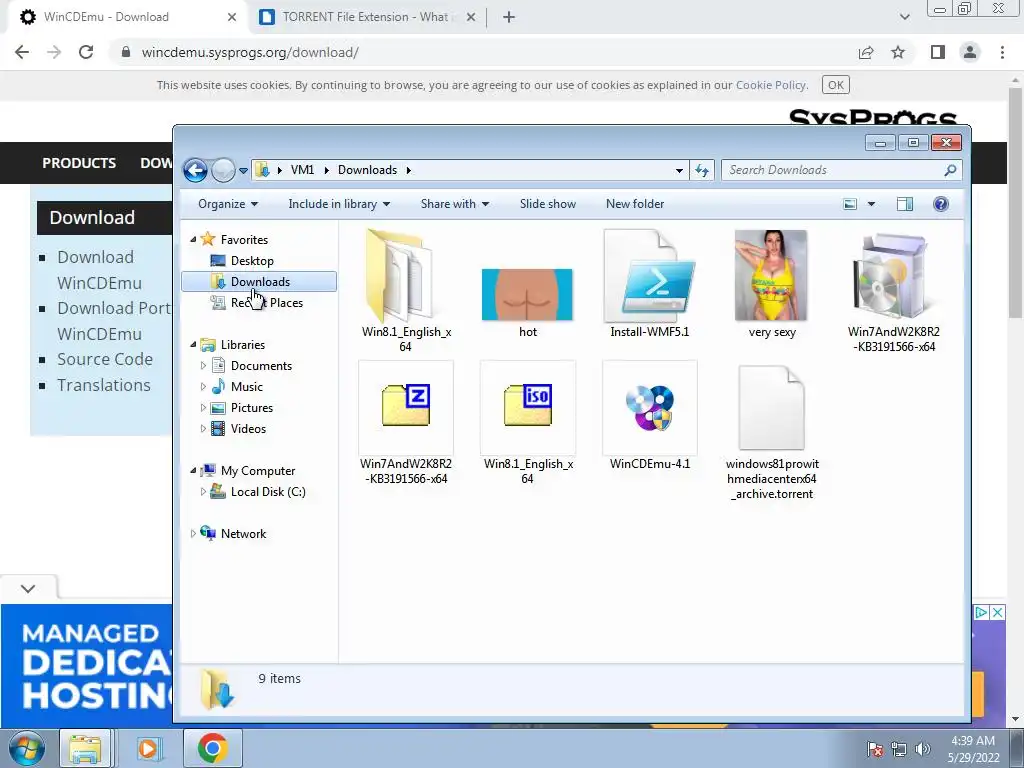This screenshot has height=768, width=1024.
Task: Open the address bar history dropdown
Action: click(679, 170)
